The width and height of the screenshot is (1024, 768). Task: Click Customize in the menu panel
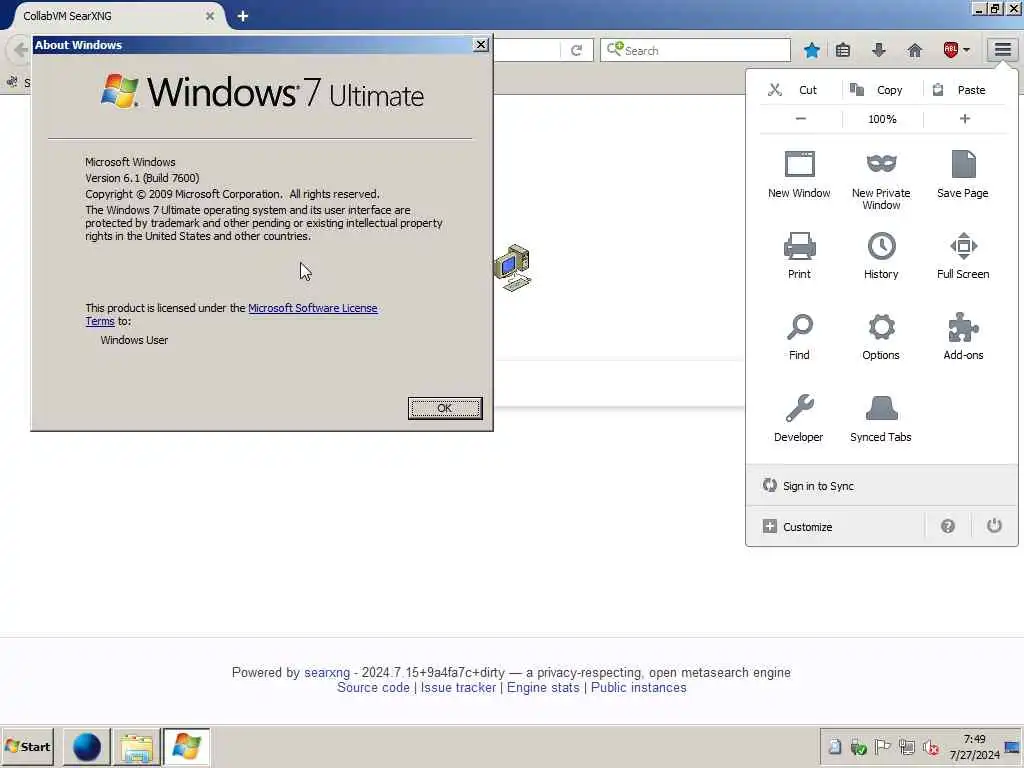[x=797, y=526]
